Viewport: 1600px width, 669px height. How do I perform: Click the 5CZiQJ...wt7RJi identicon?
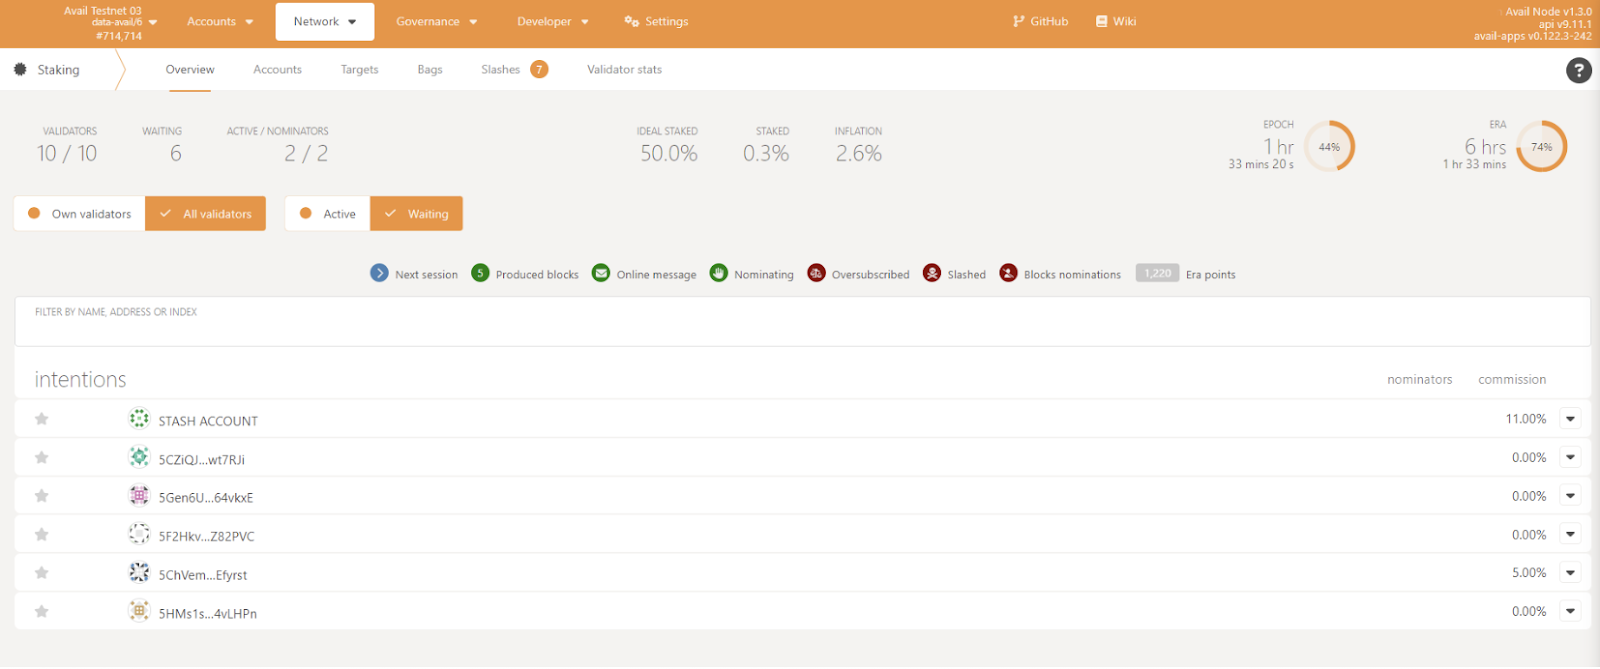pos(139,457)
